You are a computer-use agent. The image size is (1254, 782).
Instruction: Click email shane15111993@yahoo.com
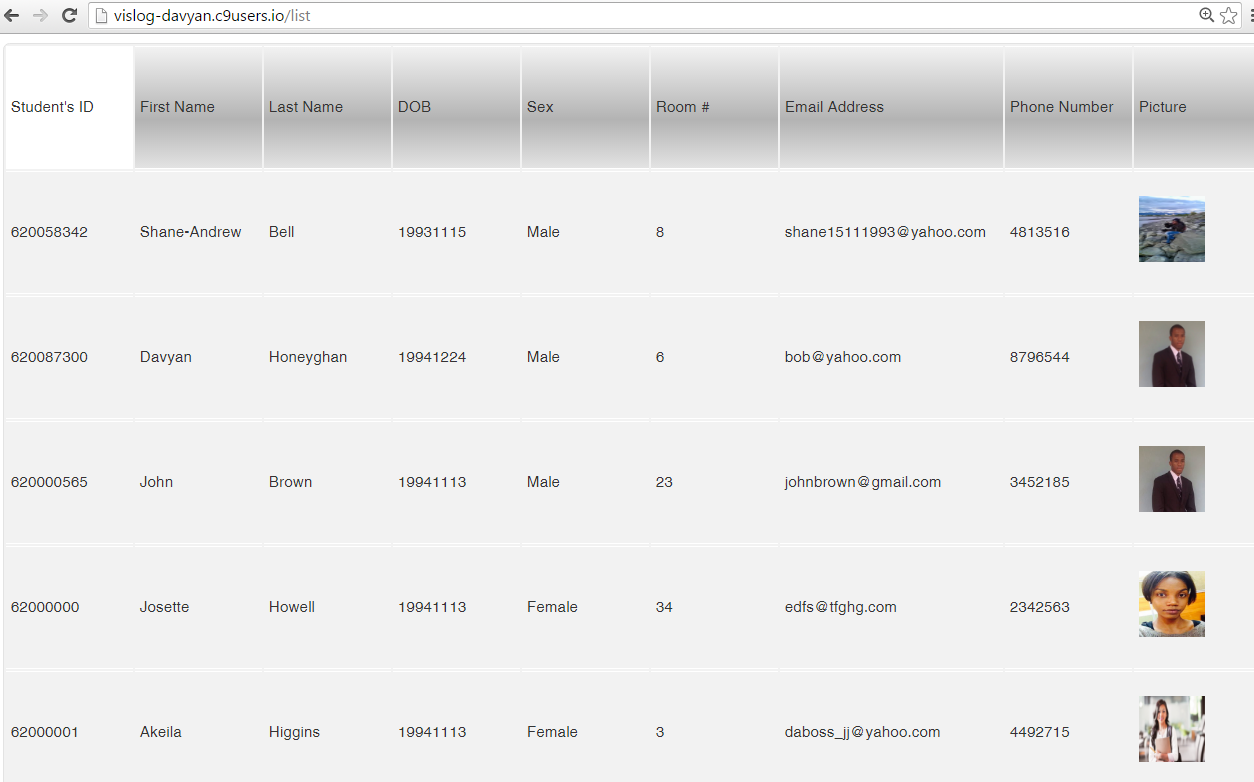[x=885, y=232]
